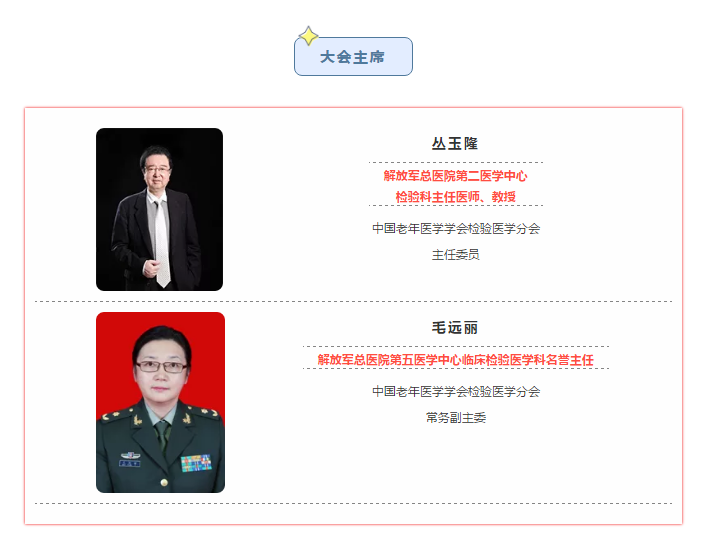
Task: Click the yellow star icon above the badge
Action: [309, 36]
